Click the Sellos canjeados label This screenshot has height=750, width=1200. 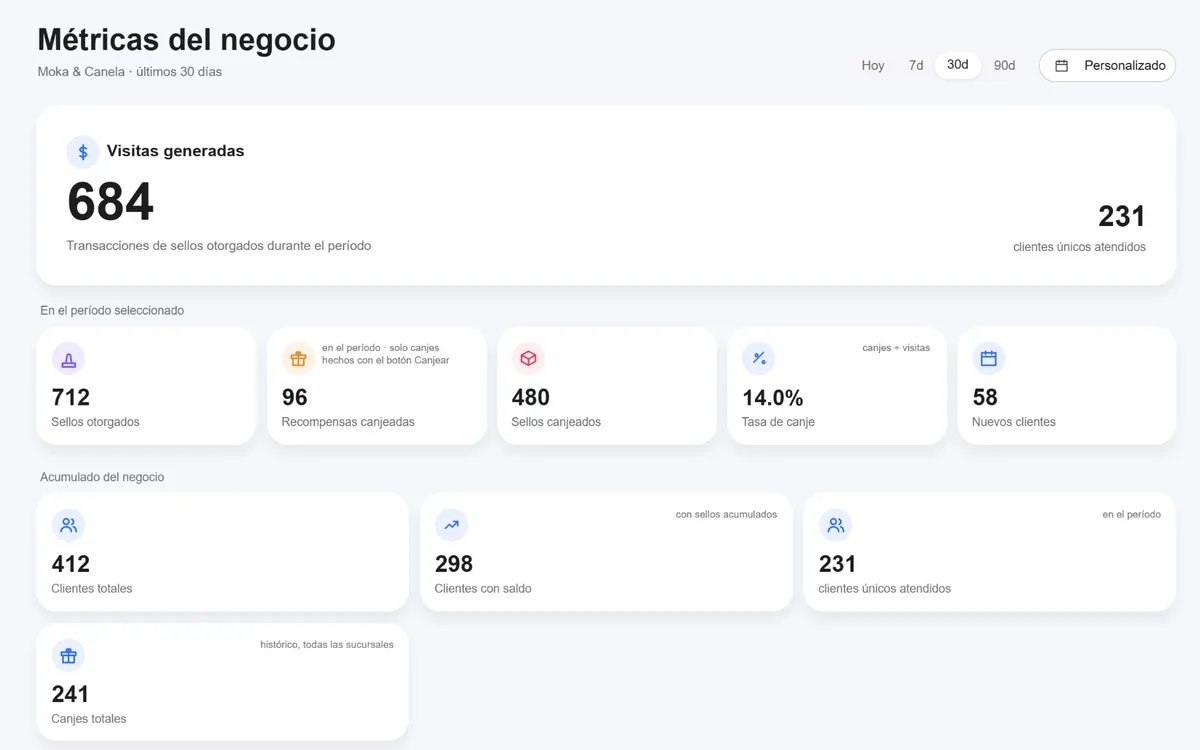[556, 422]
